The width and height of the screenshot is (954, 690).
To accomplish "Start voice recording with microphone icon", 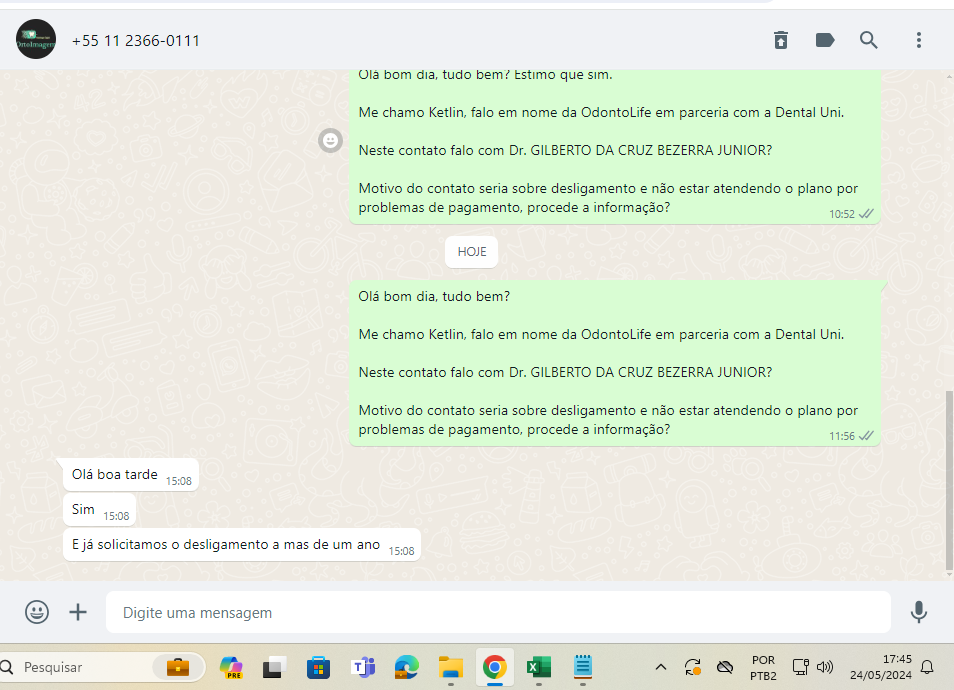I will (918, 612).
